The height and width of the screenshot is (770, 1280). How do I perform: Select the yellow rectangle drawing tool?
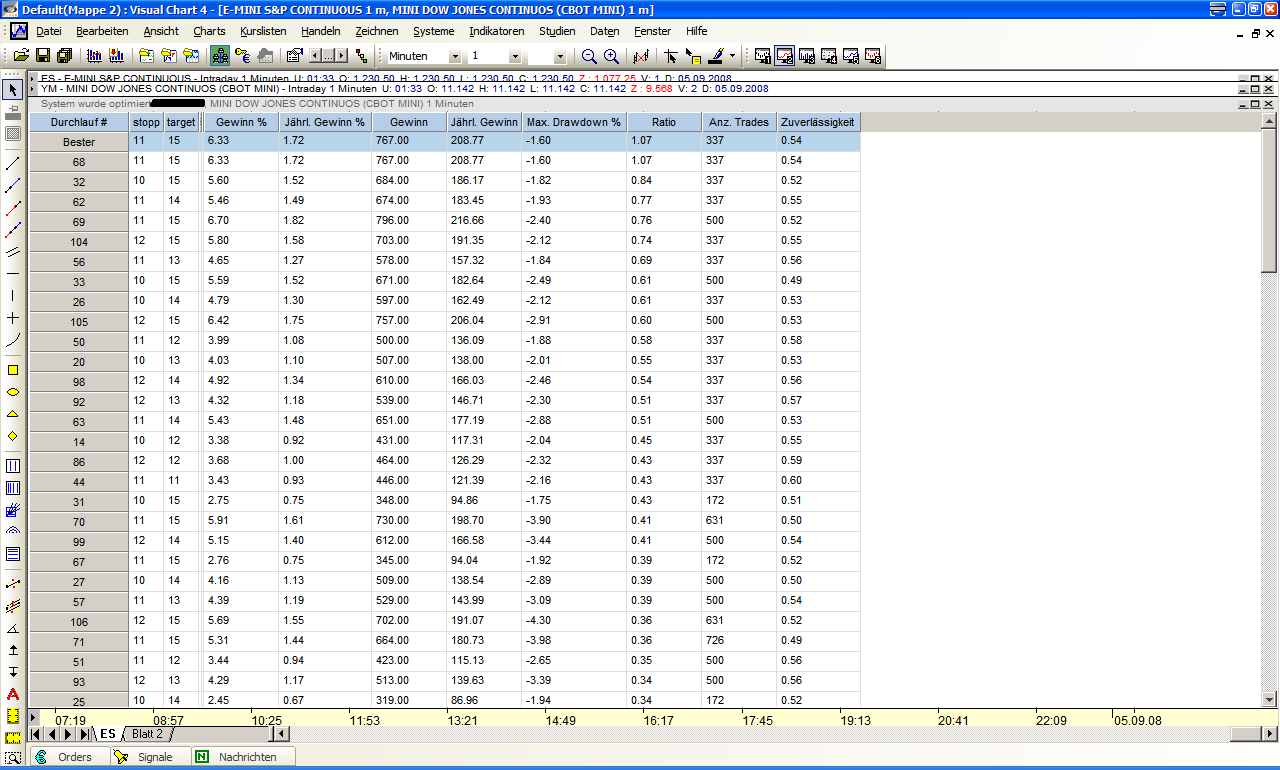pyautogui.click(x=13, y=370)
